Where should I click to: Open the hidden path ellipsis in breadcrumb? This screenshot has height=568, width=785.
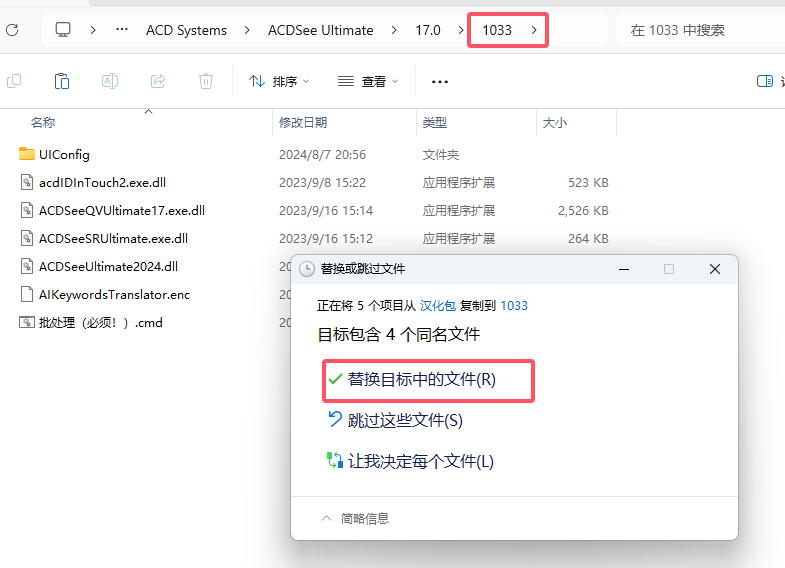coord(122,30)
